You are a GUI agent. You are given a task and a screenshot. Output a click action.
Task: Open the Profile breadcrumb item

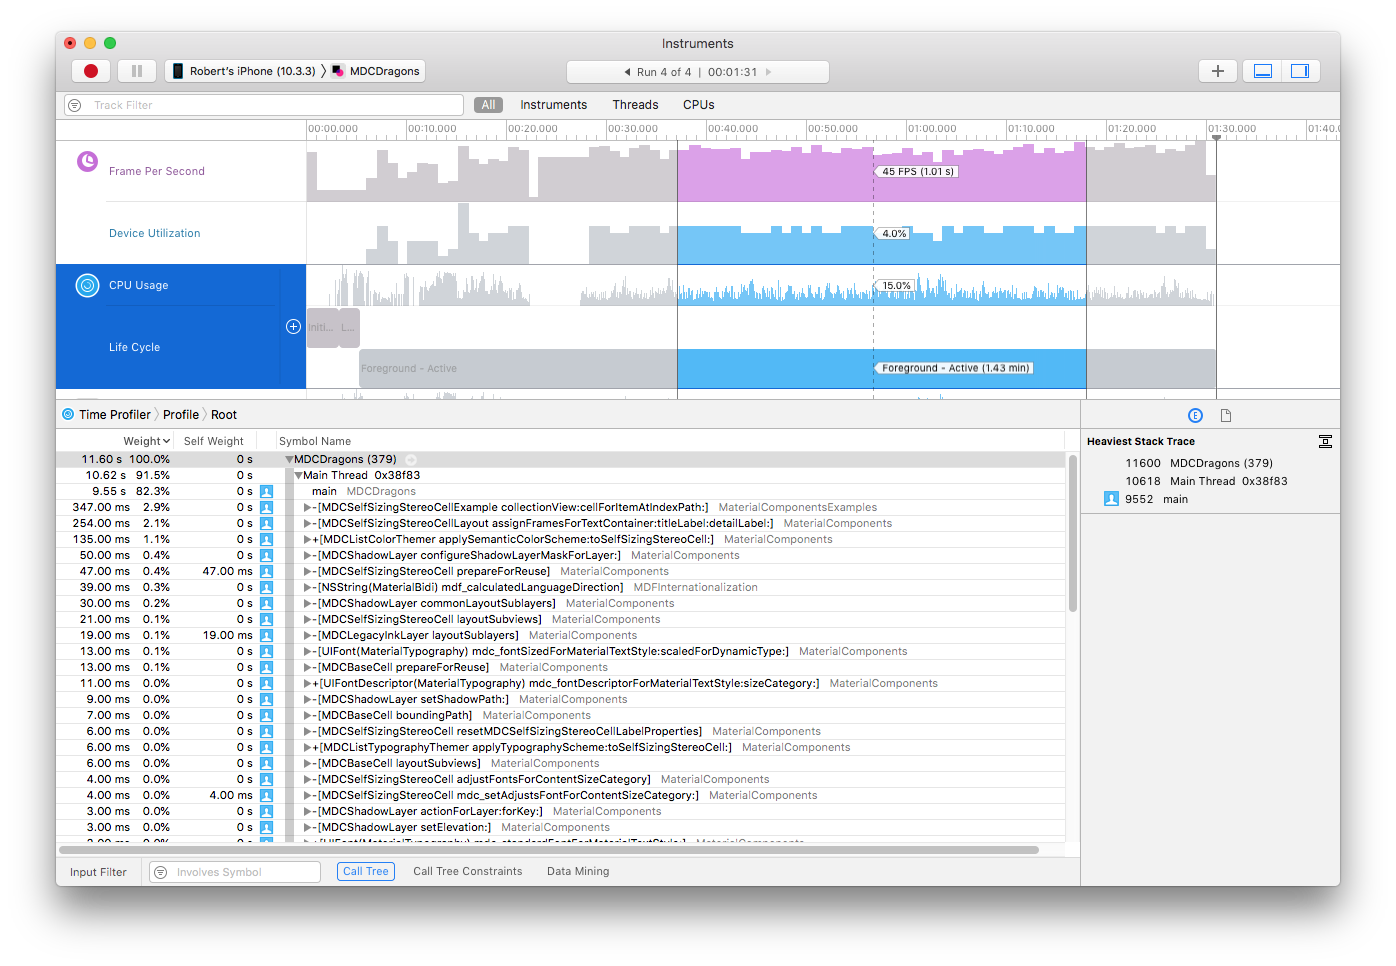coord(181,414)
